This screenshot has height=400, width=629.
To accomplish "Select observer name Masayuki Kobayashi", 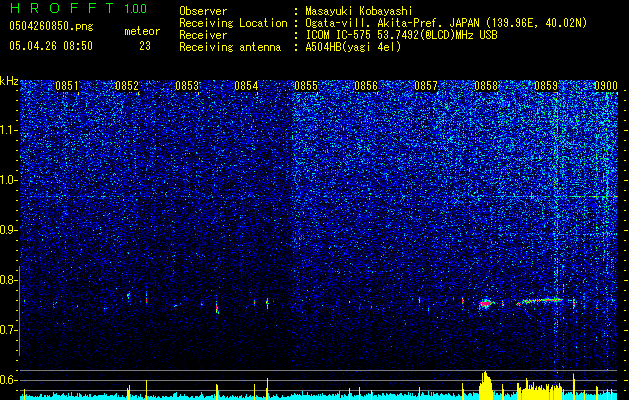I will (359, 11).
